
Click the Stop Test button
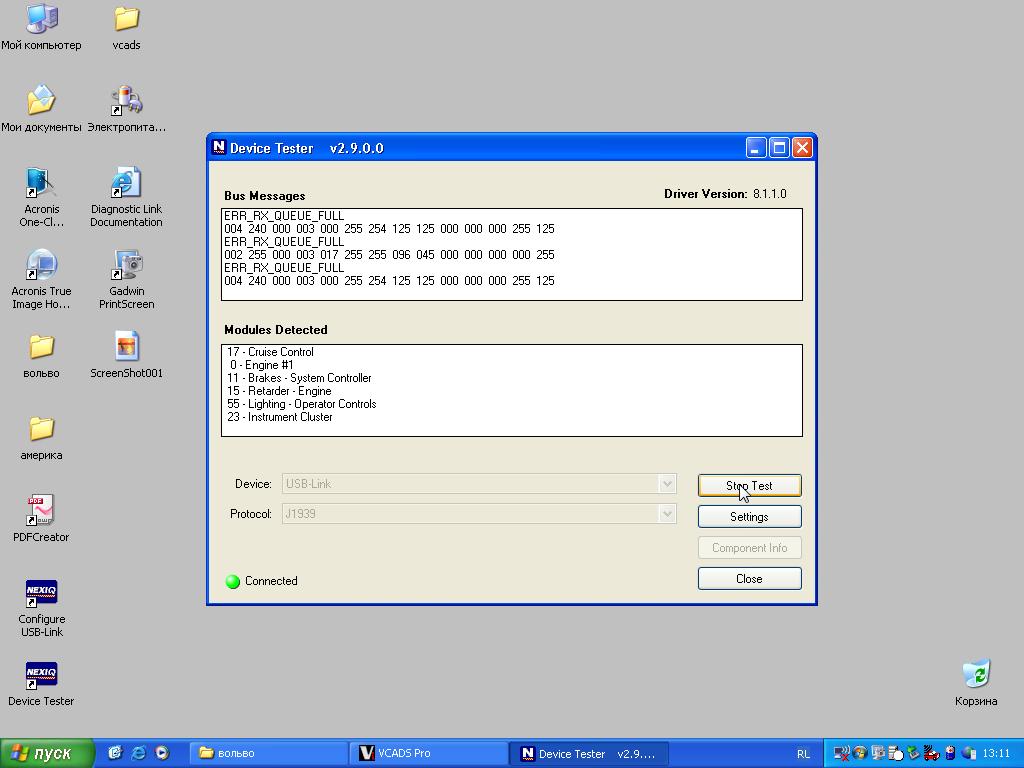coord(749,486)
